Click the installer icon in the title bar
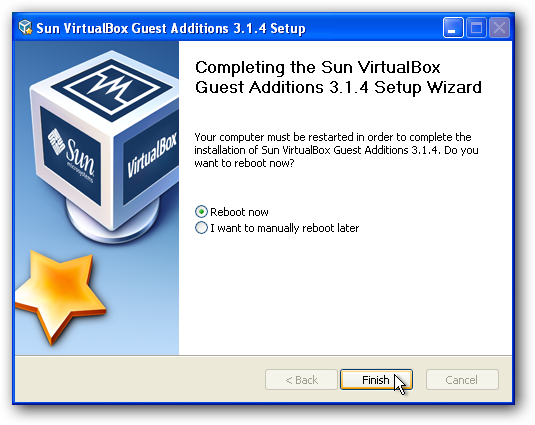Screen dimensions: 535x425 click(25, 27)
